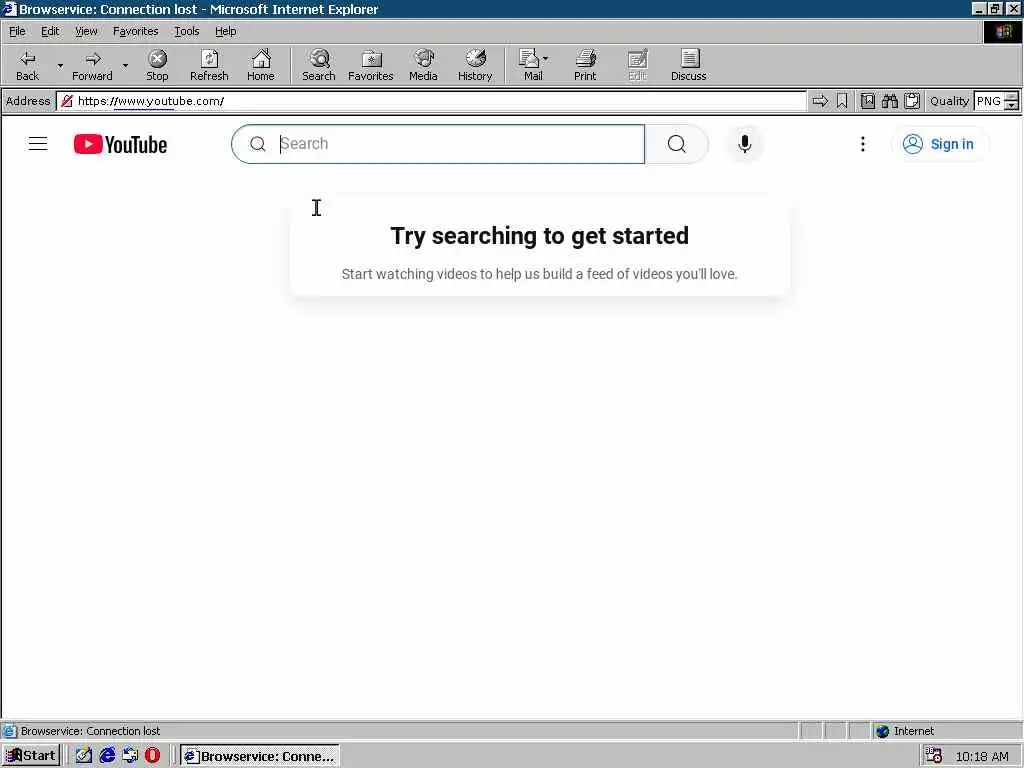Click the bookmark ribbon icon
Image resolution: width=1024 pixels, height=768 pixels.
pyautogui.click(x=842, y=101)
